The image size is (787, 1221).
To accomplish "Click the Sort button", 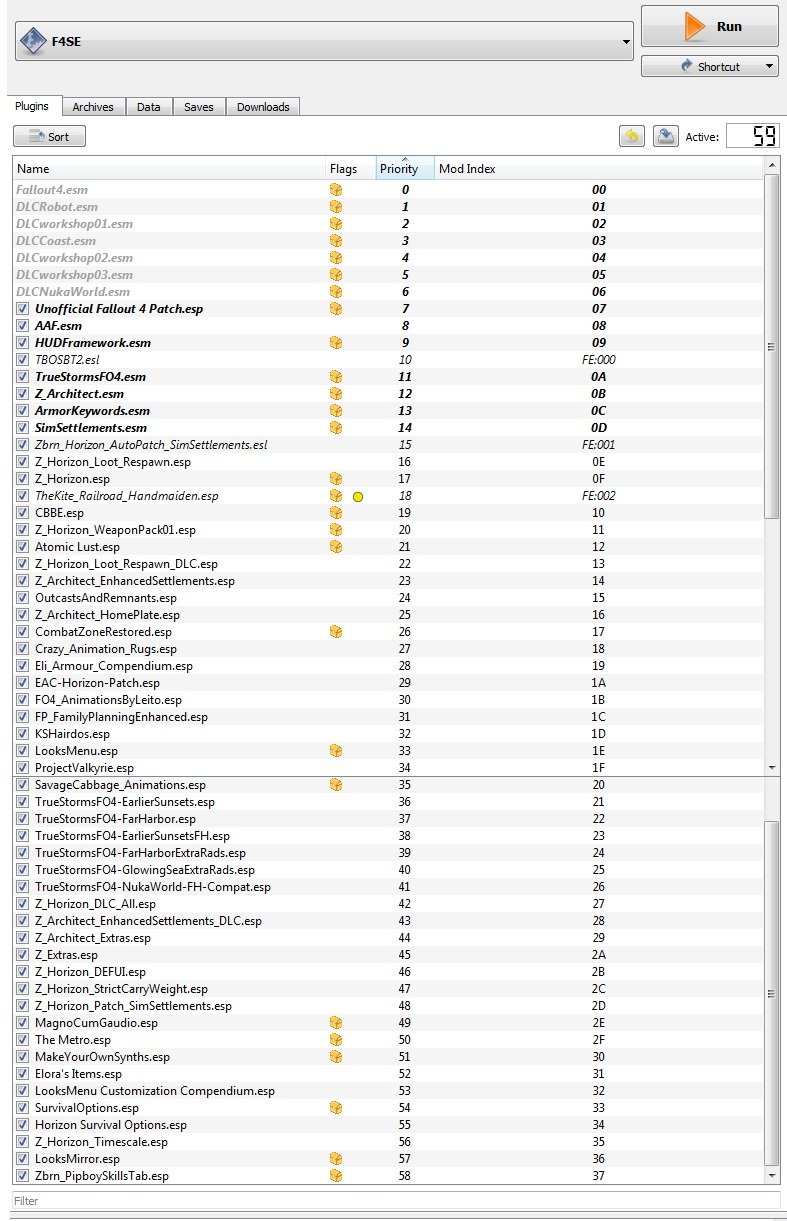I will point(50,136).
